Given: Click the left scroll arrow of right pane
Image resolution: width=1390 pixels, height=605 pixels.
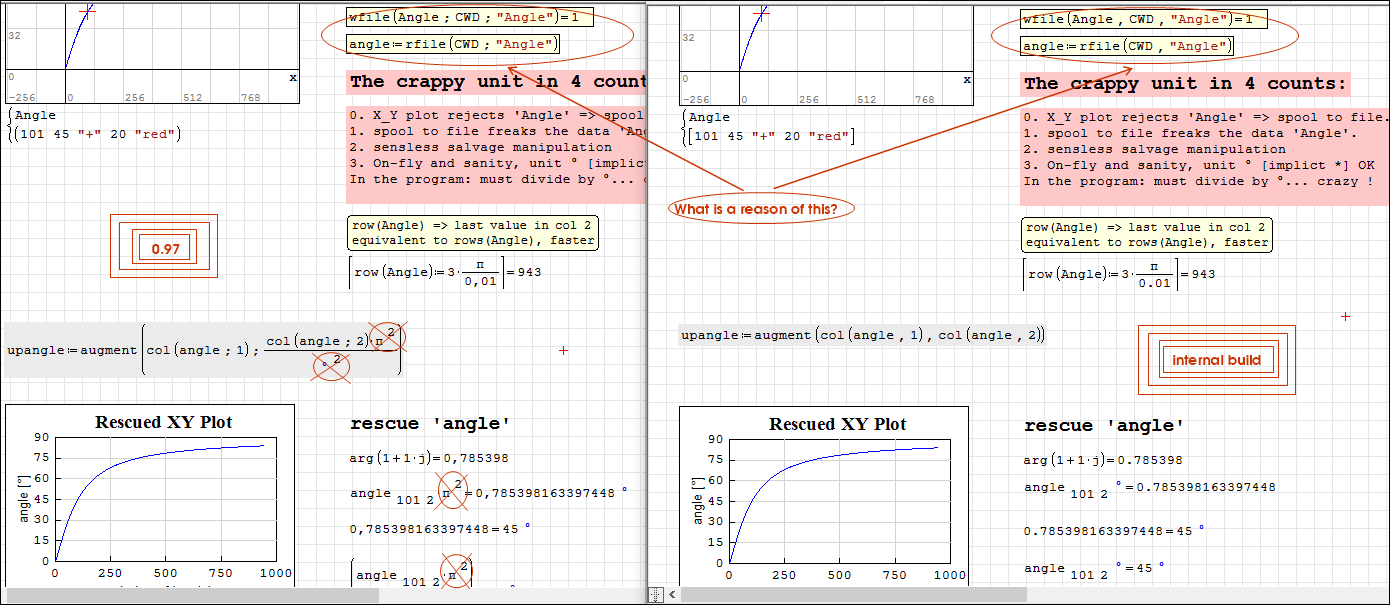Looking at the screenshot, I should click(x=672, y=595).
